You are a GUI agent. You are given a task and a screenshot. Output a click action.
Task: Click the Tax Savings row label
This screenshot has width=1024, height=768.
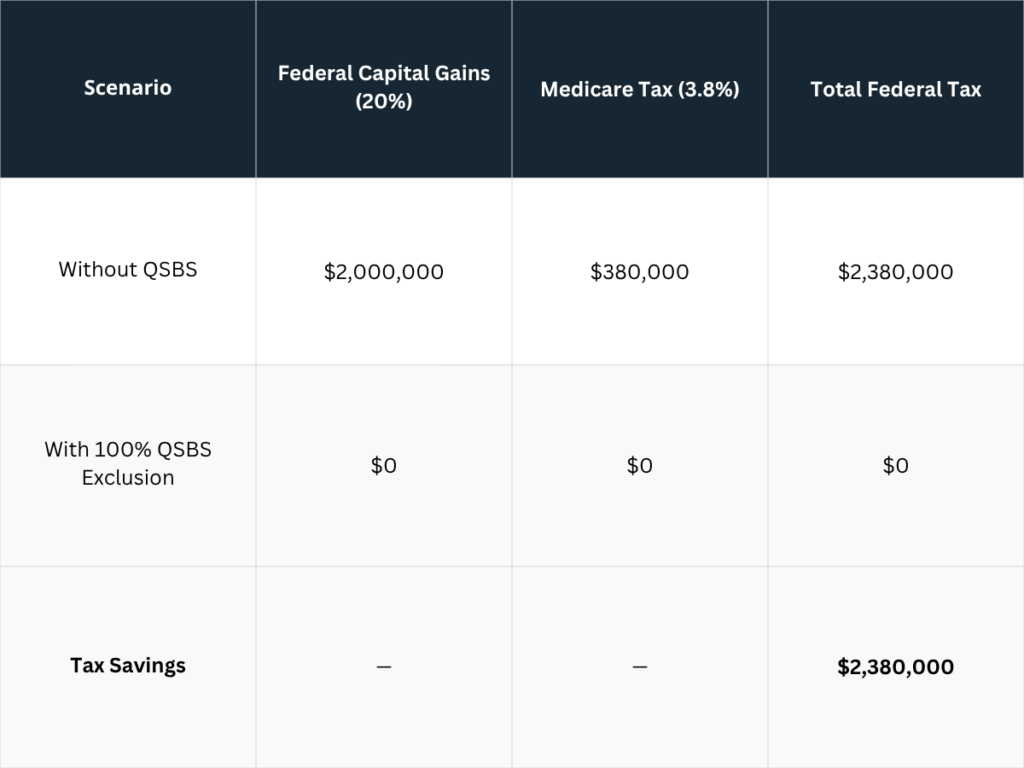[x=128, y=665]
